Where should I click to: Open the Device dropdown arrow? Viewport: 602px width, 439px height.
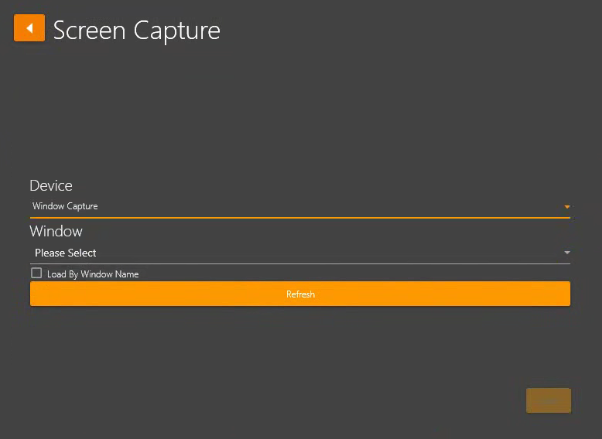click(566, 207)
